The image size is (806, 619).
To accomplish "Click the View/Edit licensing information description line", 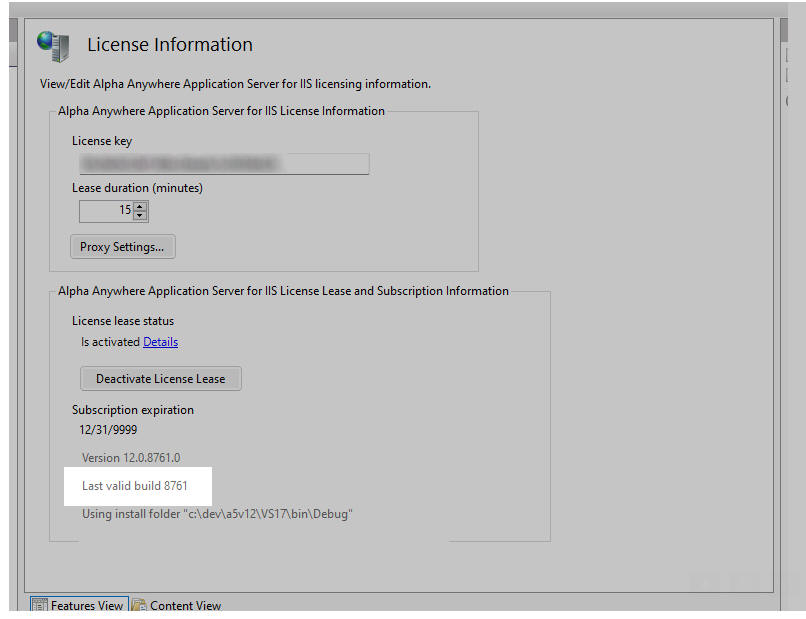I will click(x=235, y=84).
